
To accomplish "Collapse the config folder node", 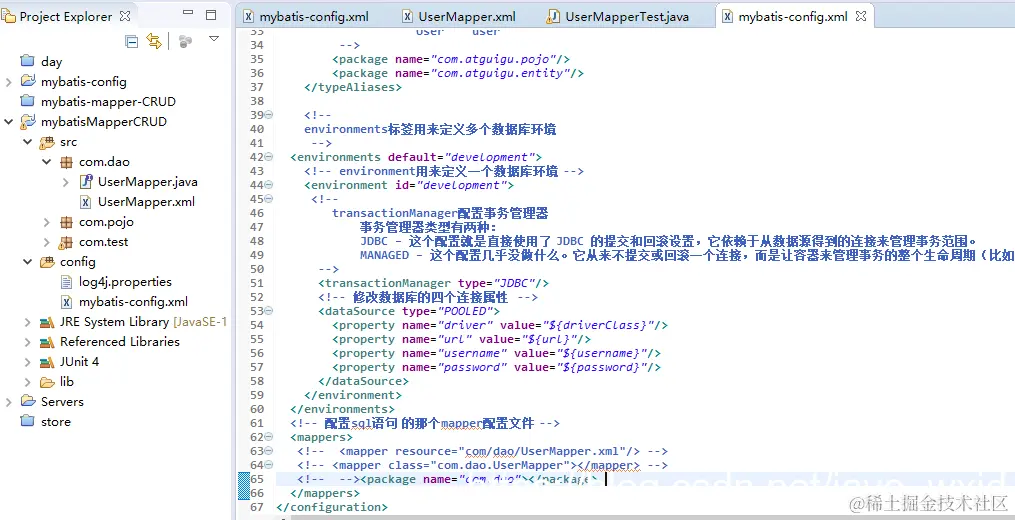I will coord(27,262).
